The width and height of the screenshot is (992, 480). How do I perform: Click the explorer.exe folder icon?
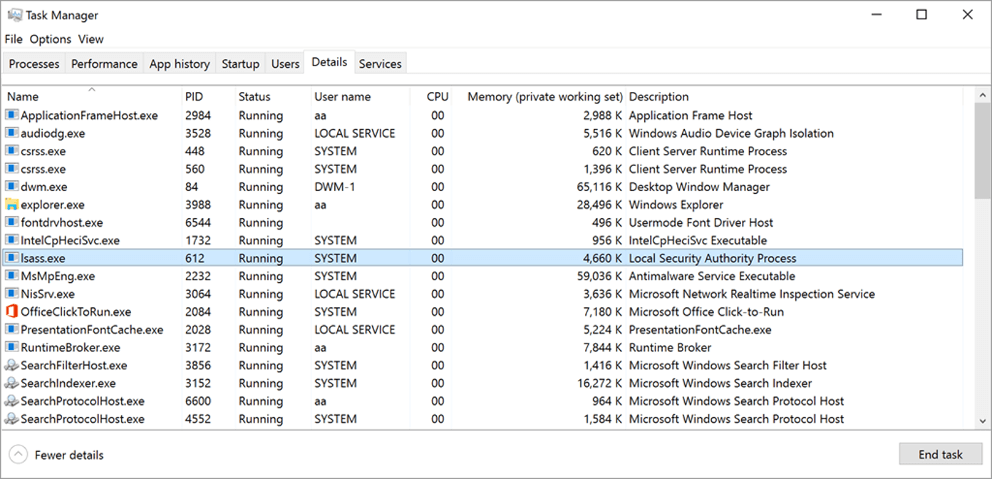tap(12, 205)
